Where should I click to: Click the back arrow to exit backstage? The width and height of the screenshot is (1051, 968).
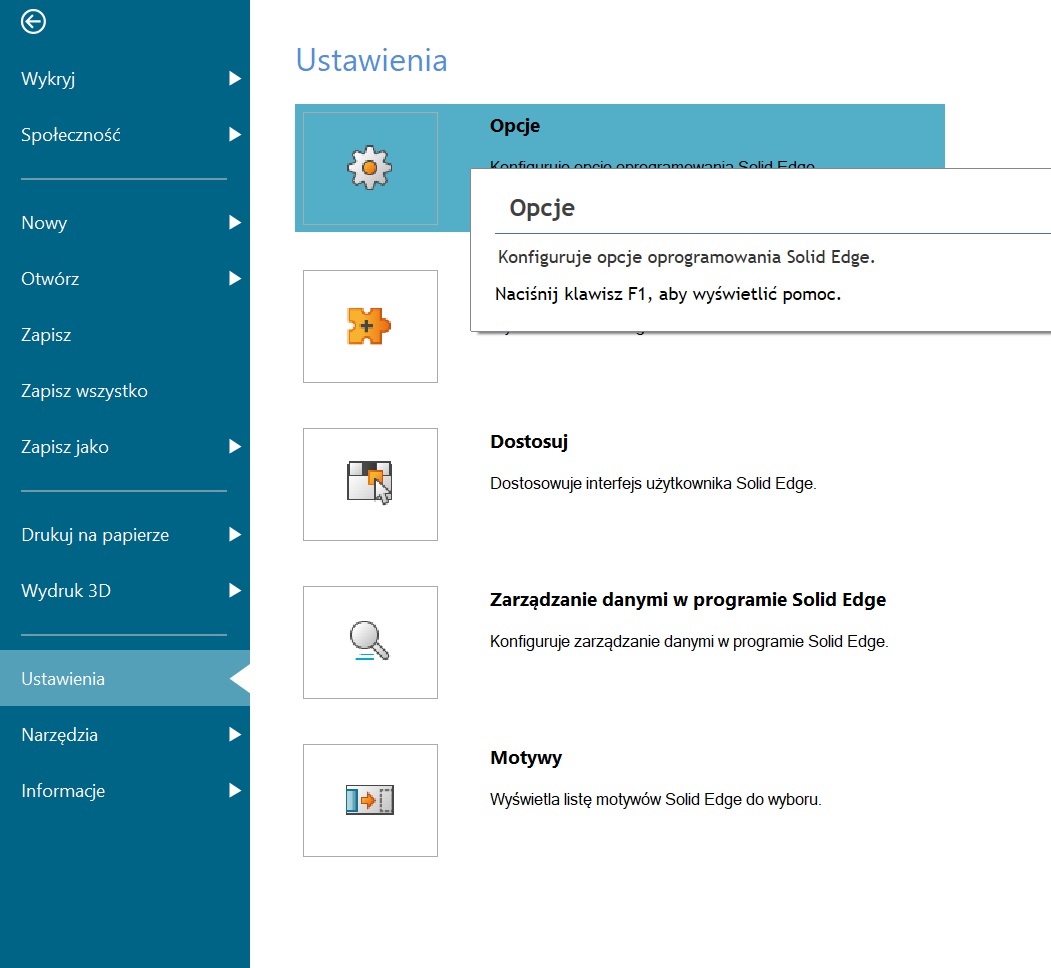(x=33, y=21)
